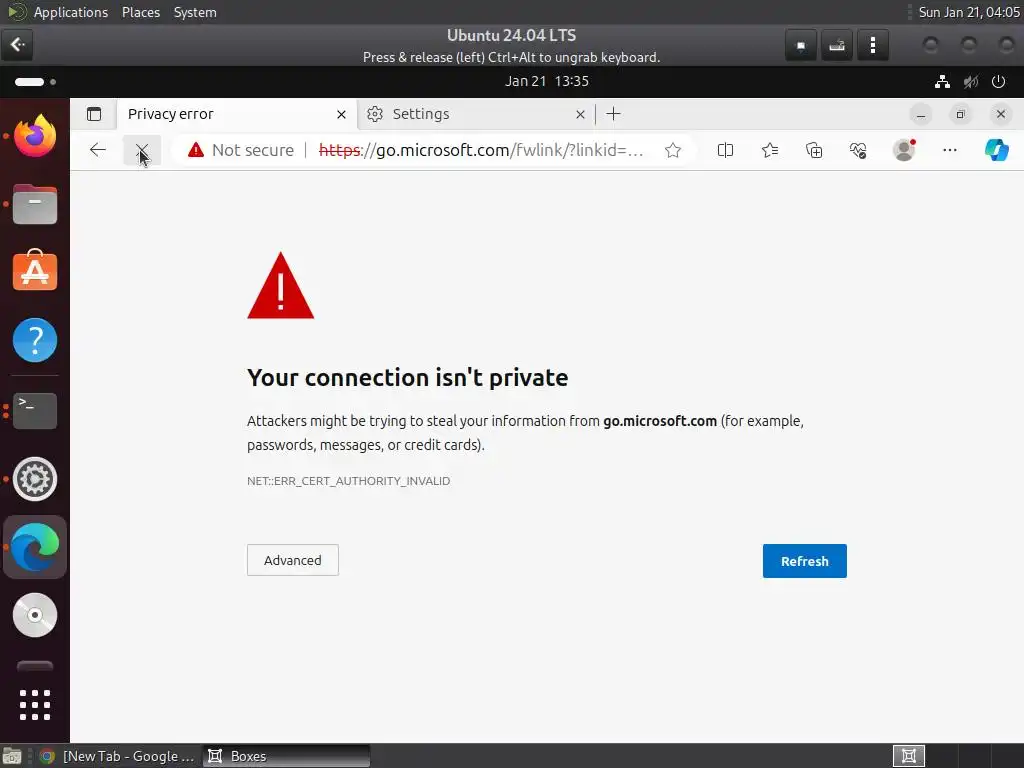Click the Not secure warning icon
This screenshot has width=1024, height=768.
(196, 150)
